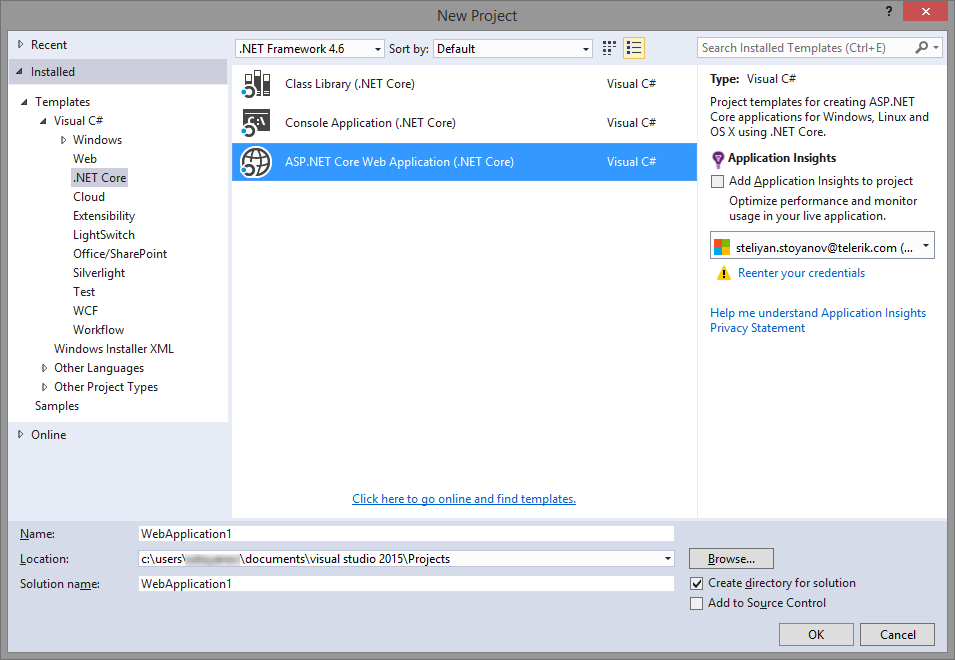Select the Samples node
This screenshot has width=955, height=660.
pyautogui.click(x=57, y=405)
